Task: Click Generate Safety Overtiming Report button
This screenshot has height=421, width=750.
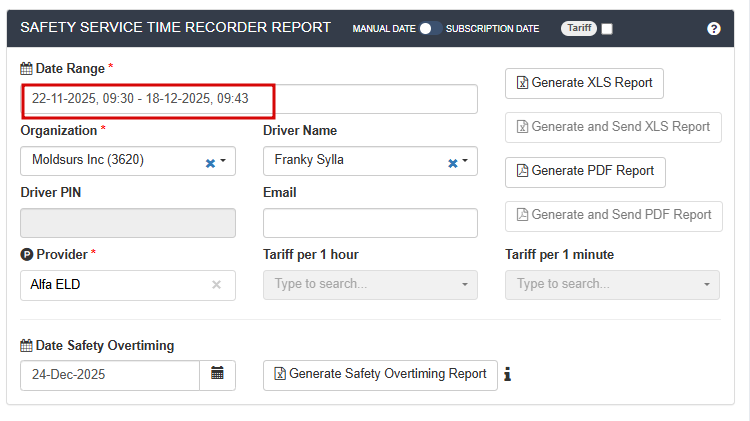Action: pos(380,374)
